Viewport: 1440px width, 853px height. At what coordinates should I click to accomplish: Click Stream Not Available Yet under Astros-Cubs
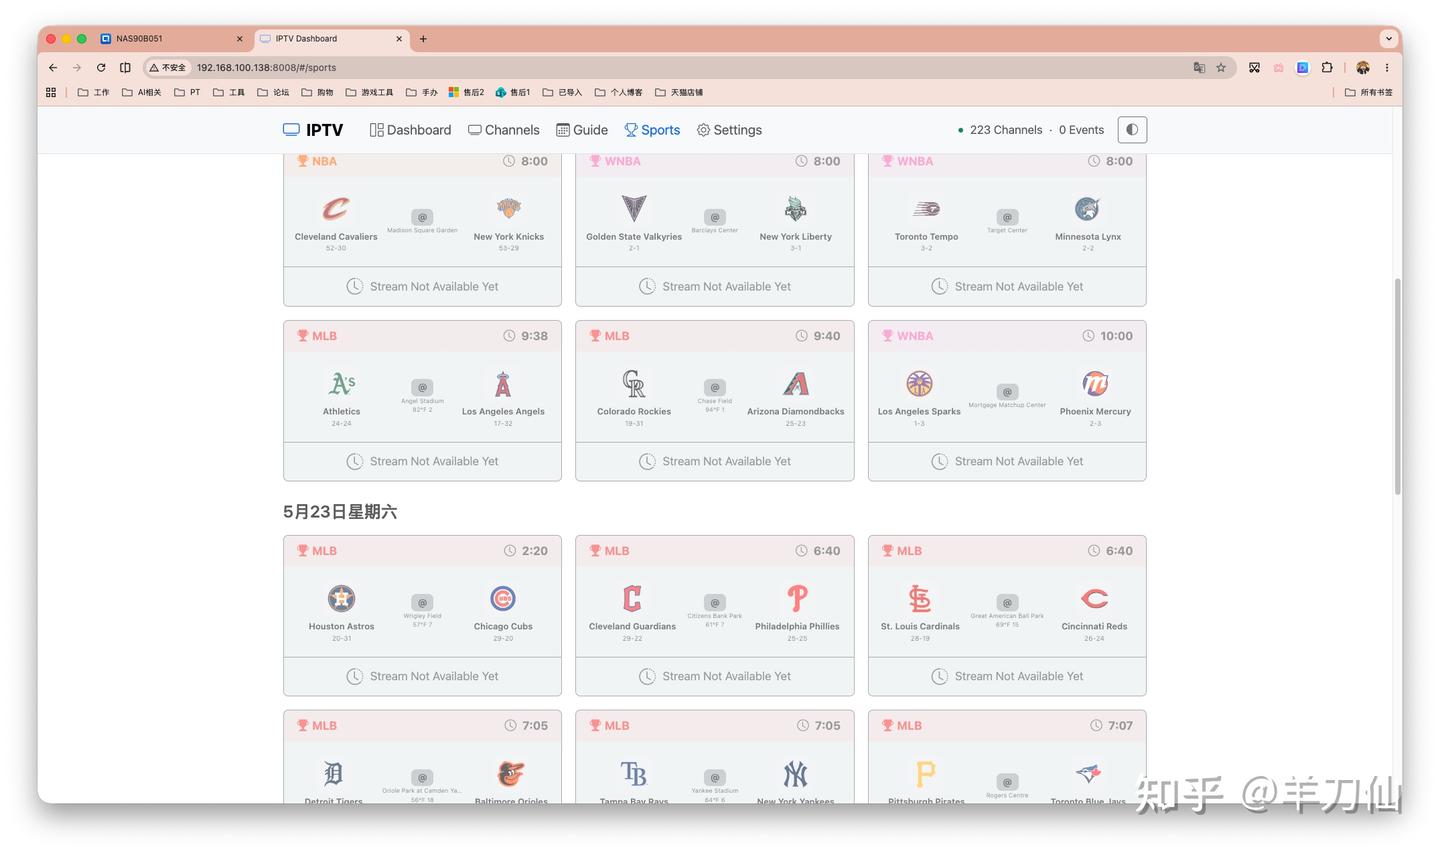(x=422, y=676)
